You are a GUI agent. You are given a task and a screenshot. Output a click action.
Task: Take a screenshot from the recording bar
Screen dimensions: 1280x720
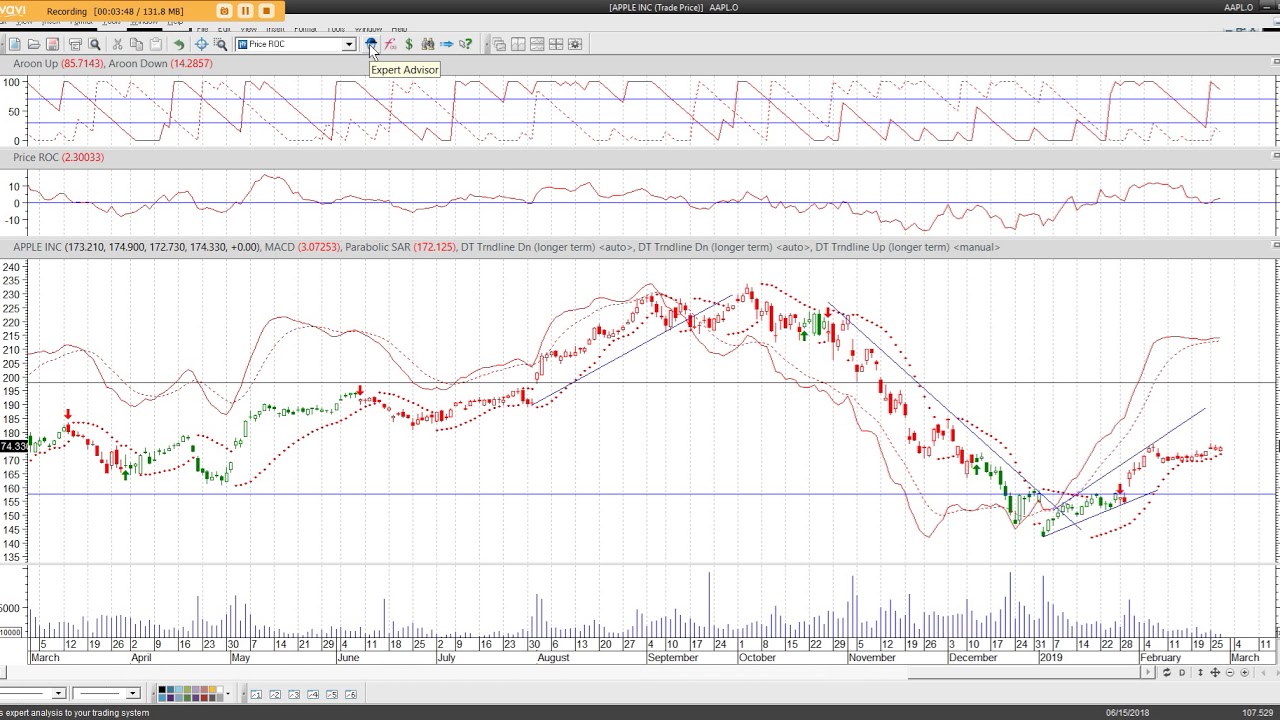pos(224,11)
